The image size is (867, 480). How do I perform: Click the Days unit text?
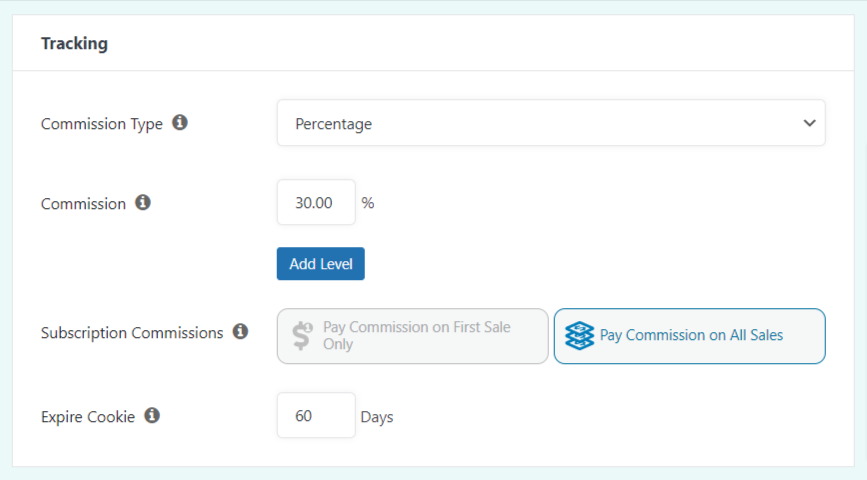[377, 417]
